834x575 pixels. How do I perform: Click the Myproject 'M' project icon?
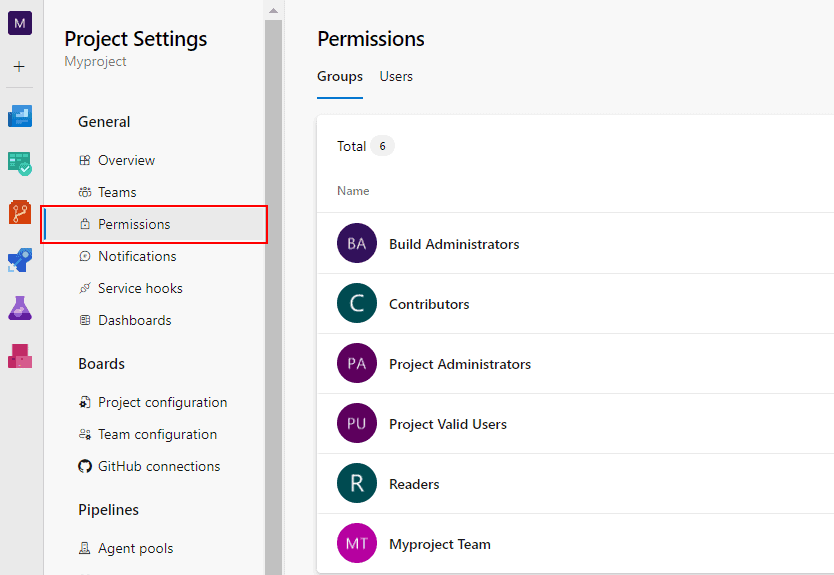coord(20,23)
